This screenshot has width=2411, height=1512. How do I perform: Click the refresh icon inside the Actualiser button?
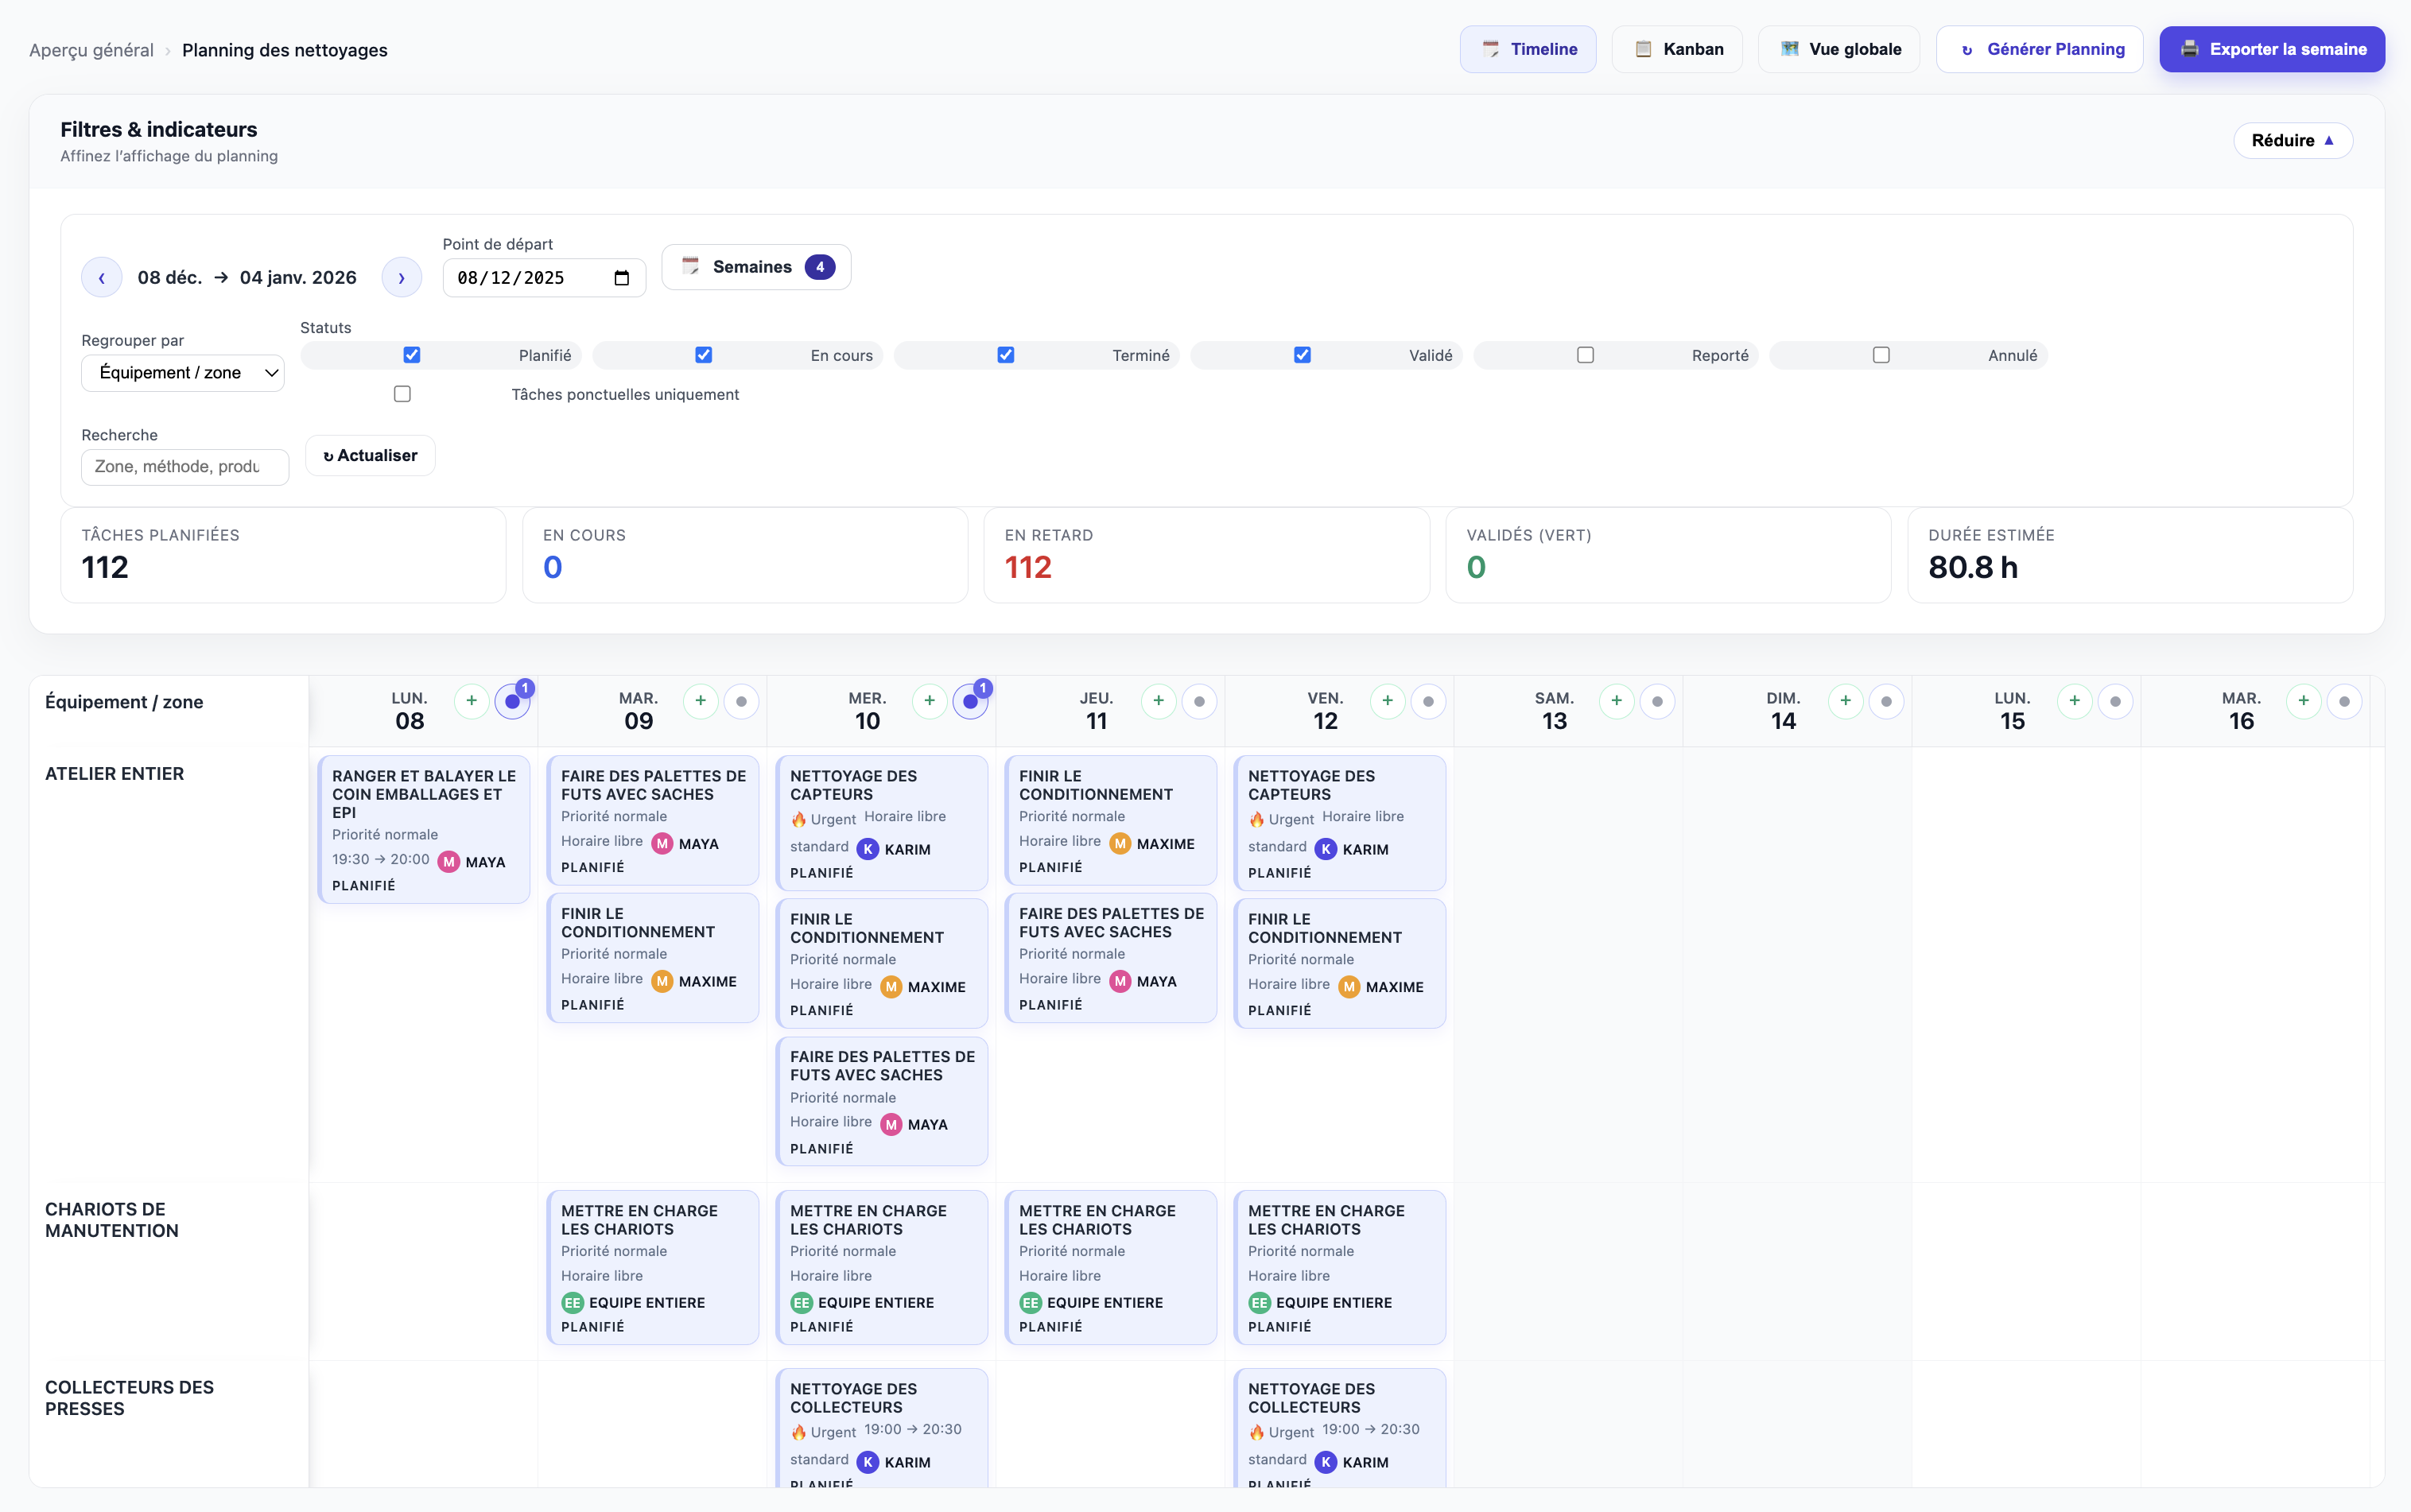(329, 455)
